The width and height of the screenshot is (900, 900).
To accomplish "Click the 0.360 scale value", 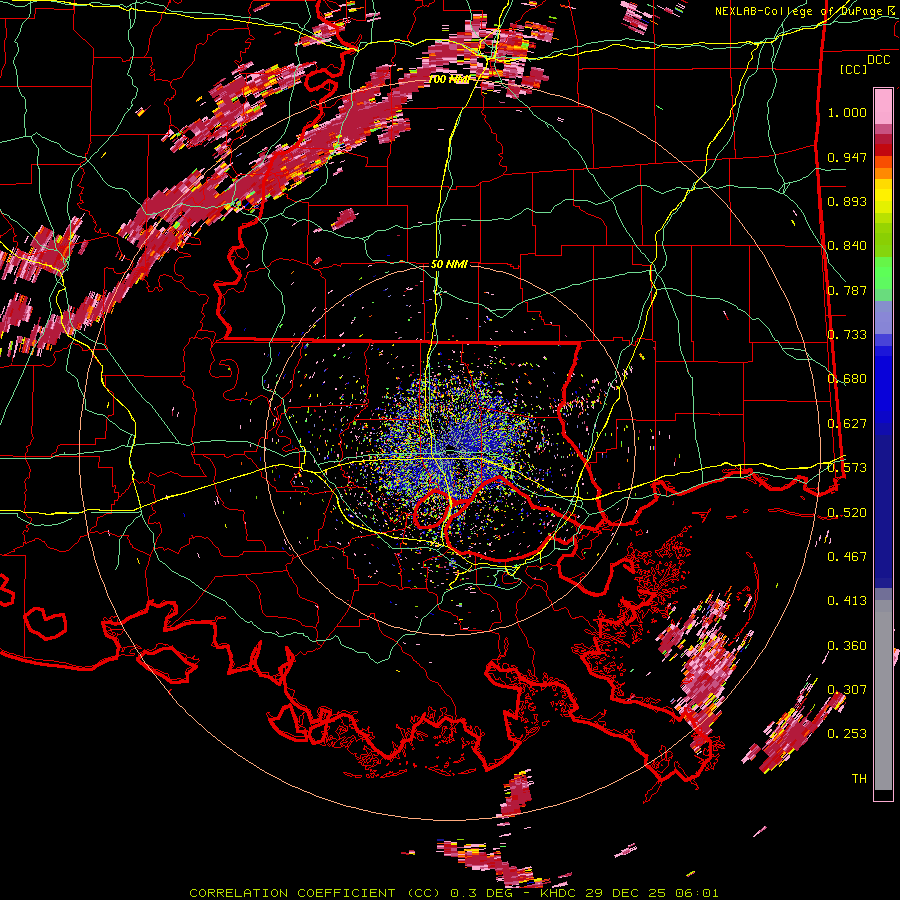I will (847, 645).
